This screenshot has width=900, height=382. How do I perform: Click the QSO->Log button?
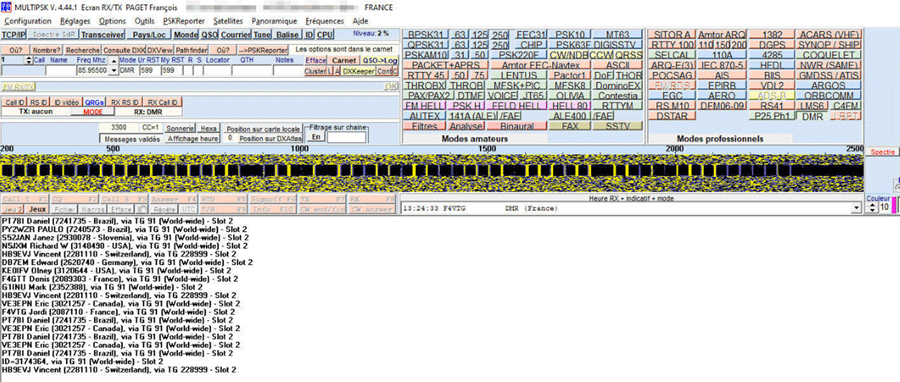[379, 60]
